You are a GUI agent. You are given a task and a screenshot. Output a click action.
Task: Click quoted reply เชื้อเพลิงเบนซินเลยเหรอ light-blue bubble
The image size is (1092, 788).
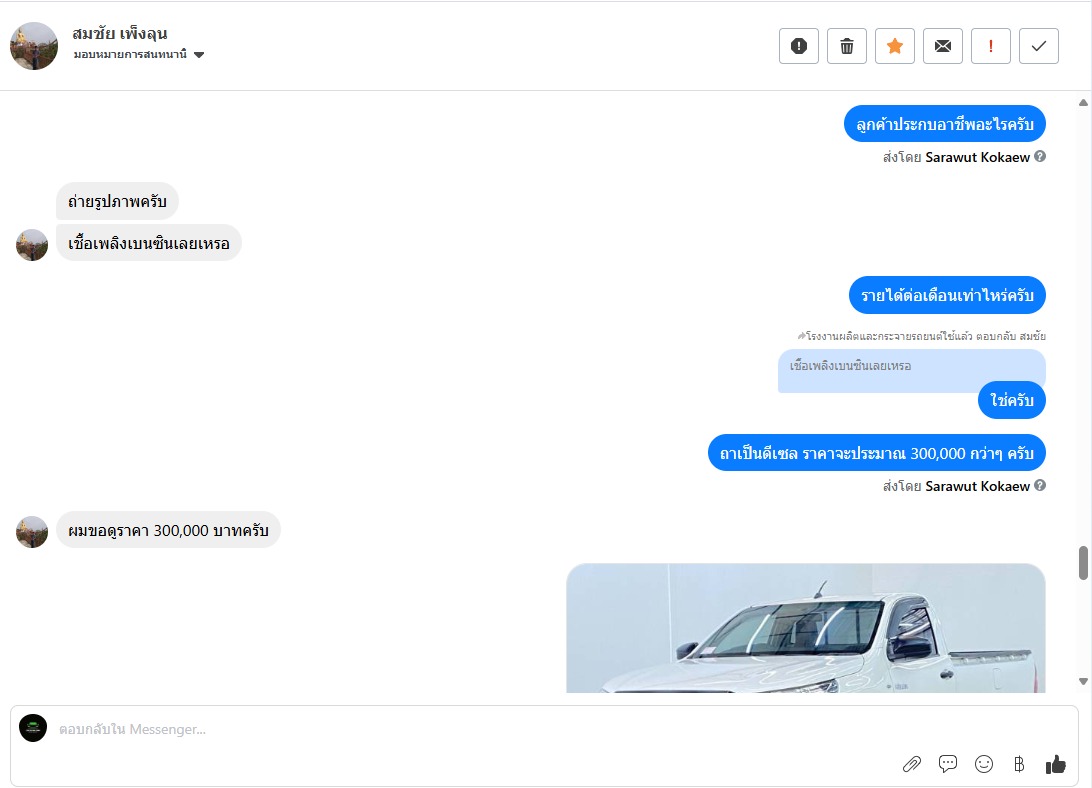(x=912, y=370)
